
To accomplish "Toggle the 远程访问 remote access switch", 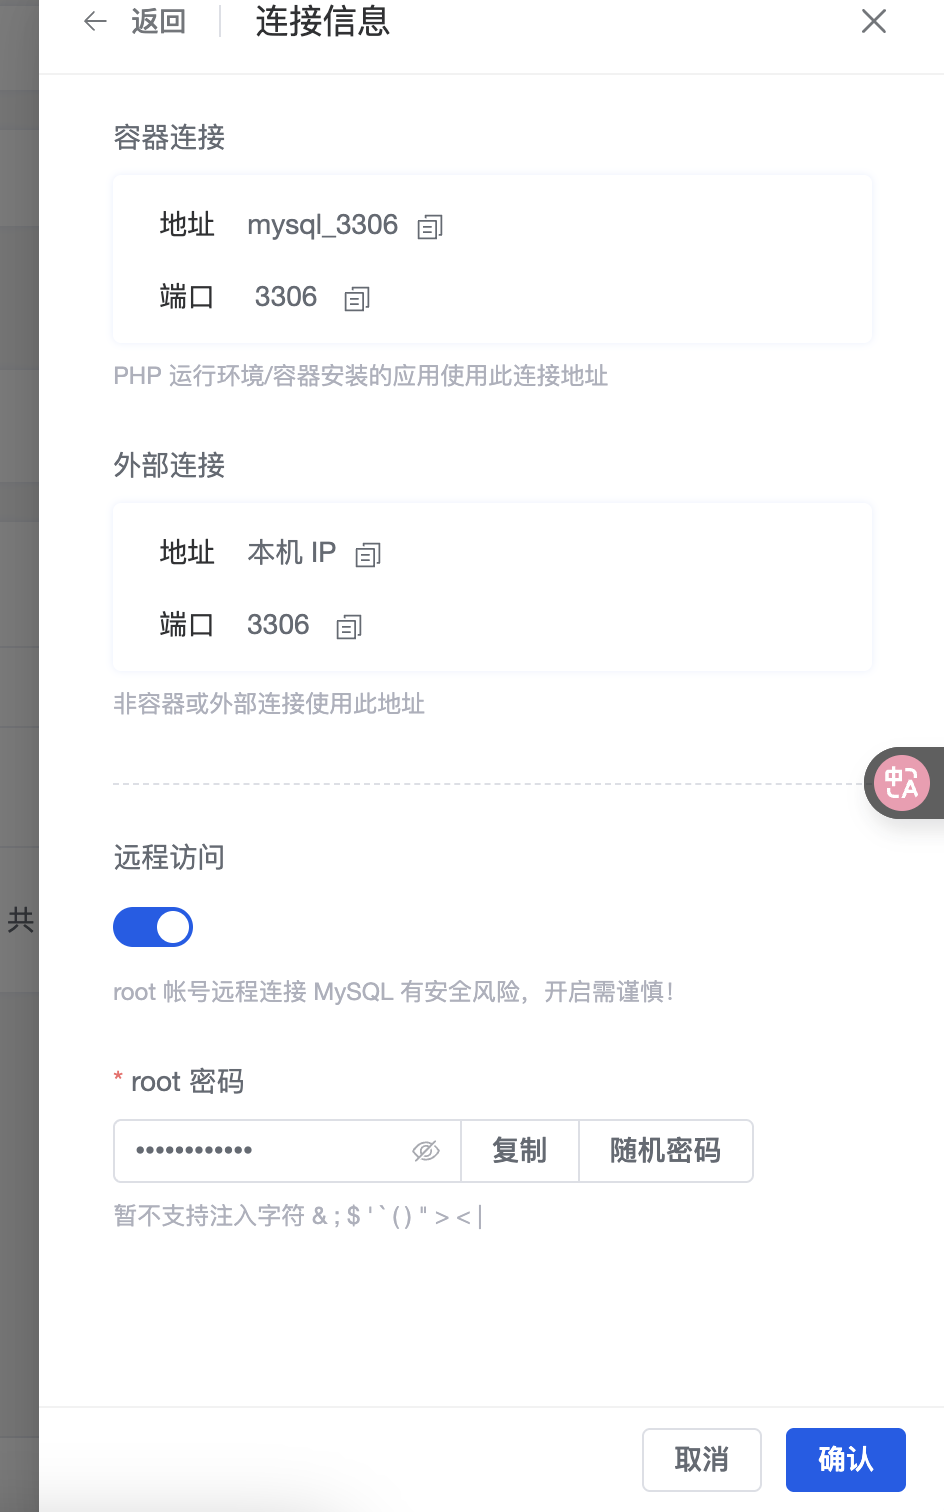I will click(153, 927).
